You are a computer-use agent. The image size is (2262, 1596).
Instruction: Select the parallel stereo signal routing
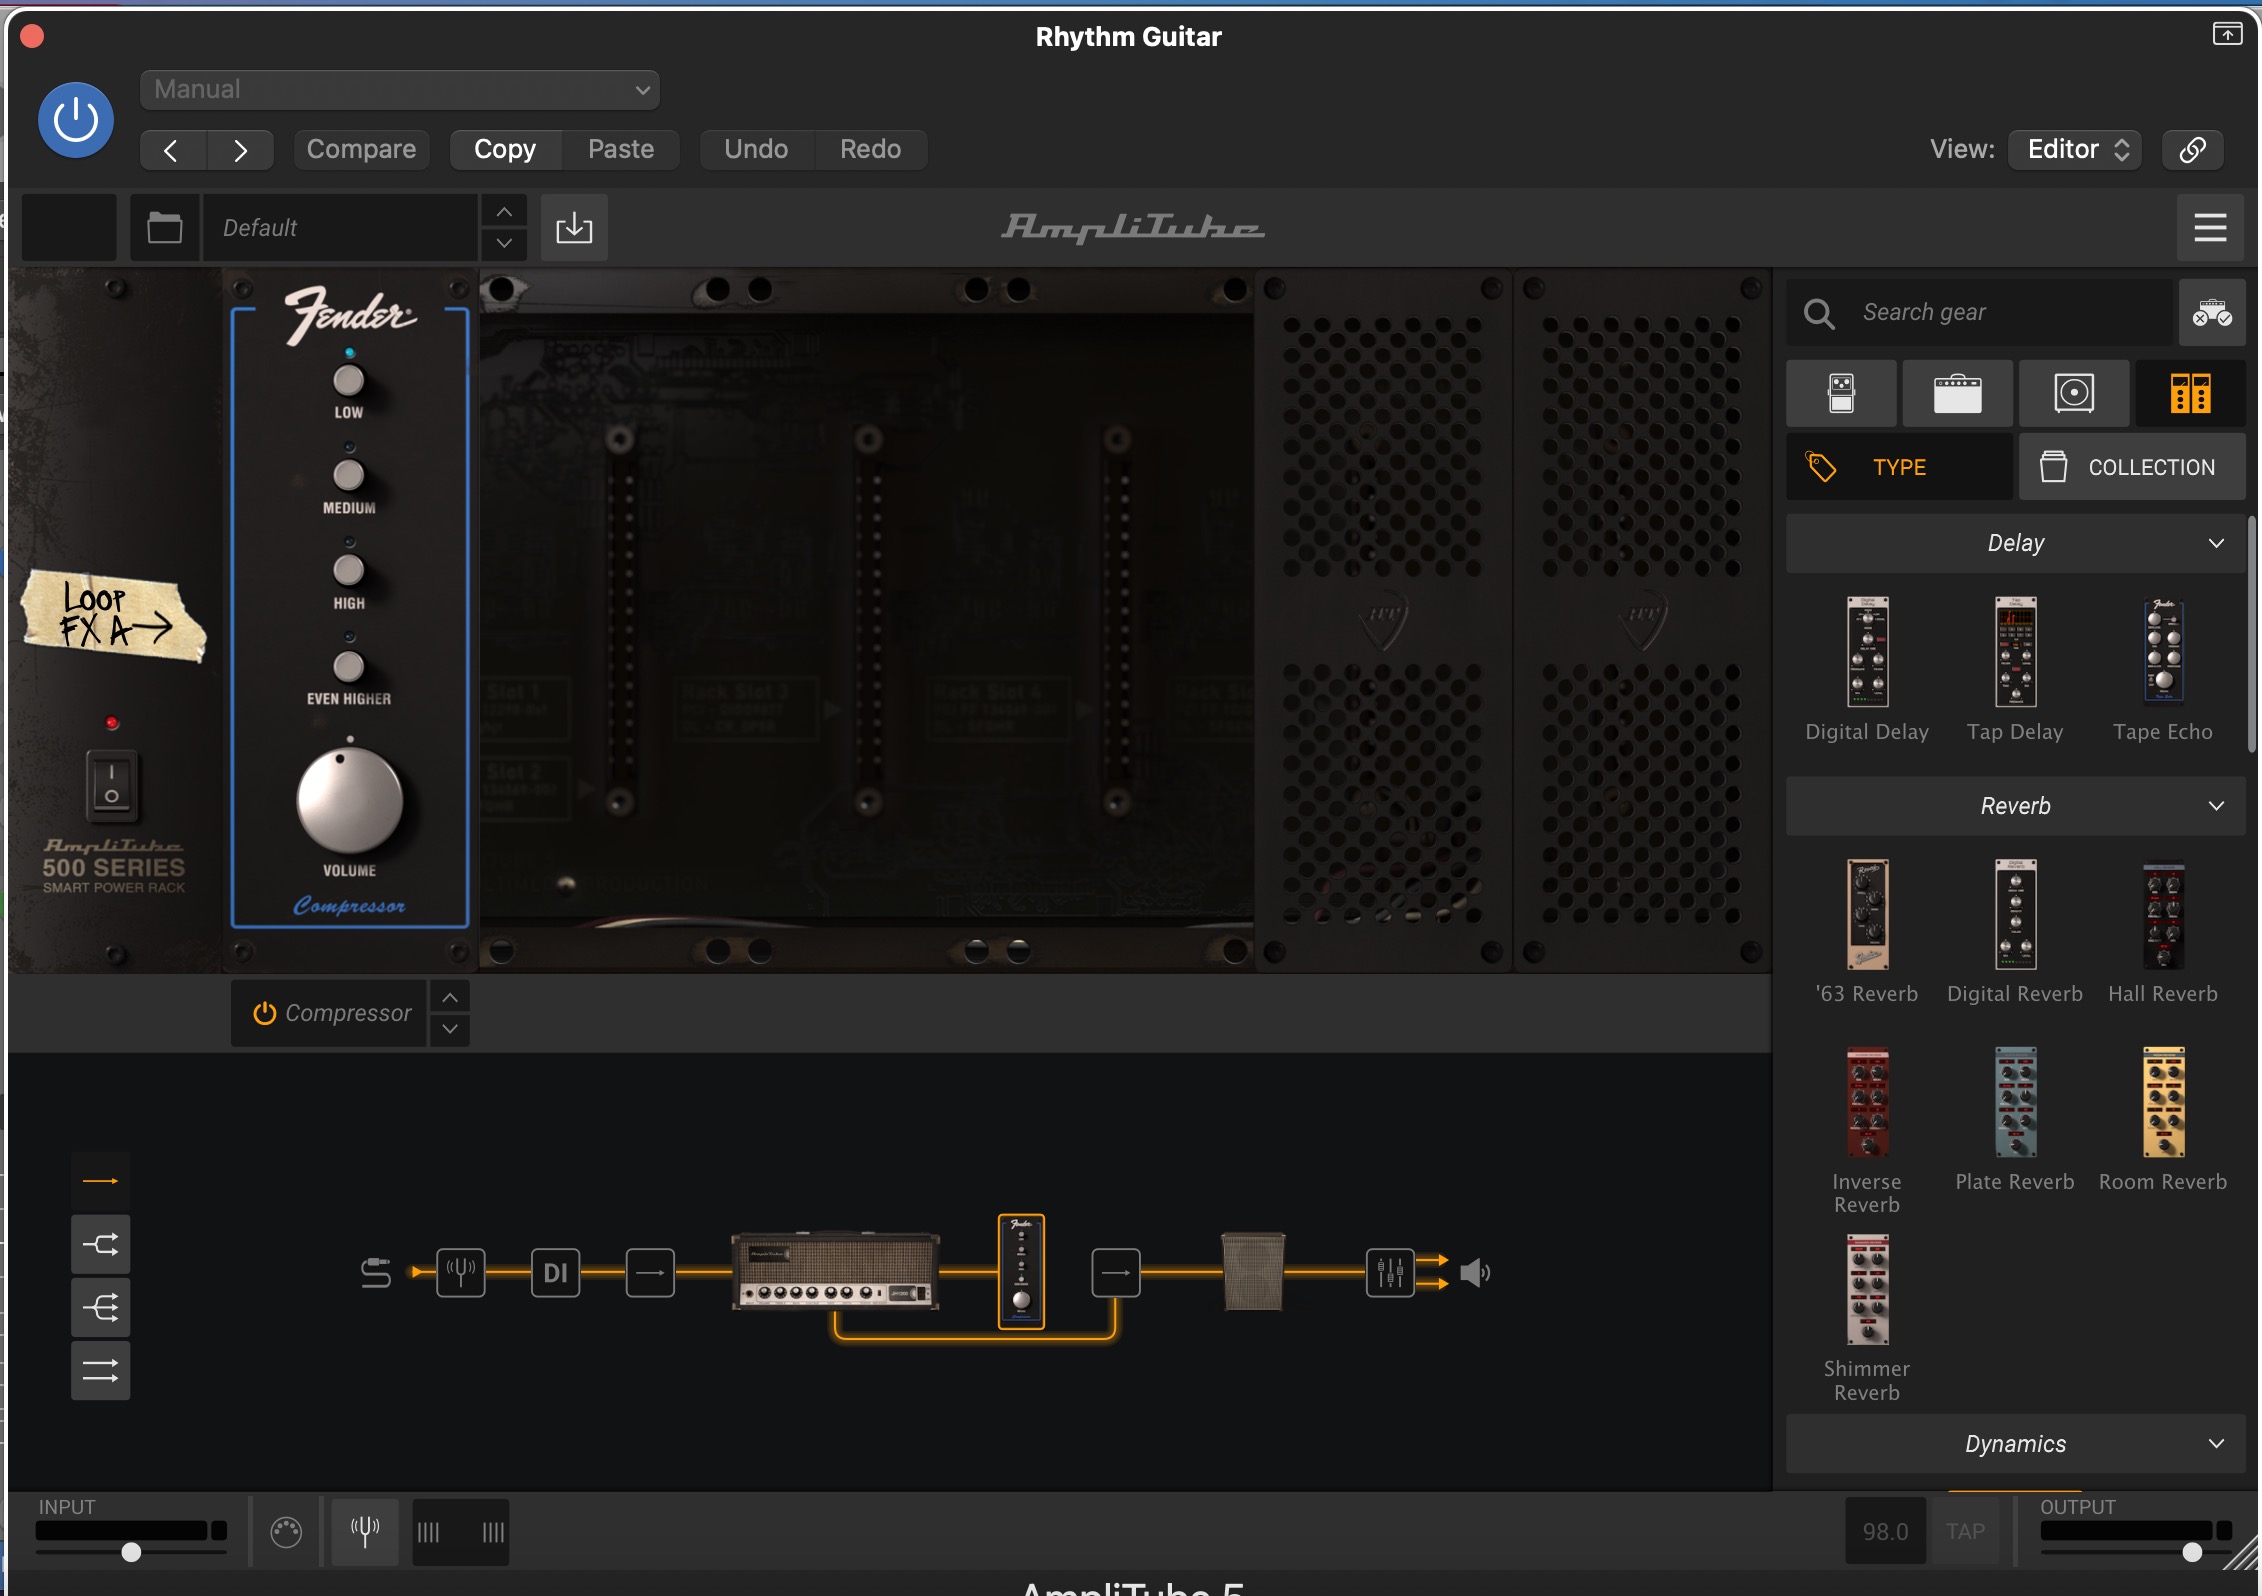100,1371
